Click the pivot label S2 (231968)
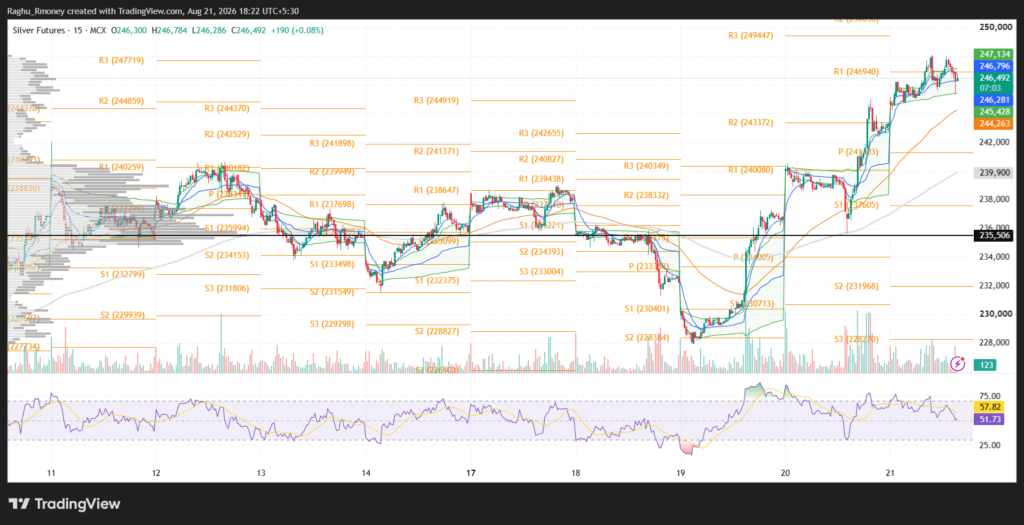The image size is (1024, 525). click(x=856, y=286)
